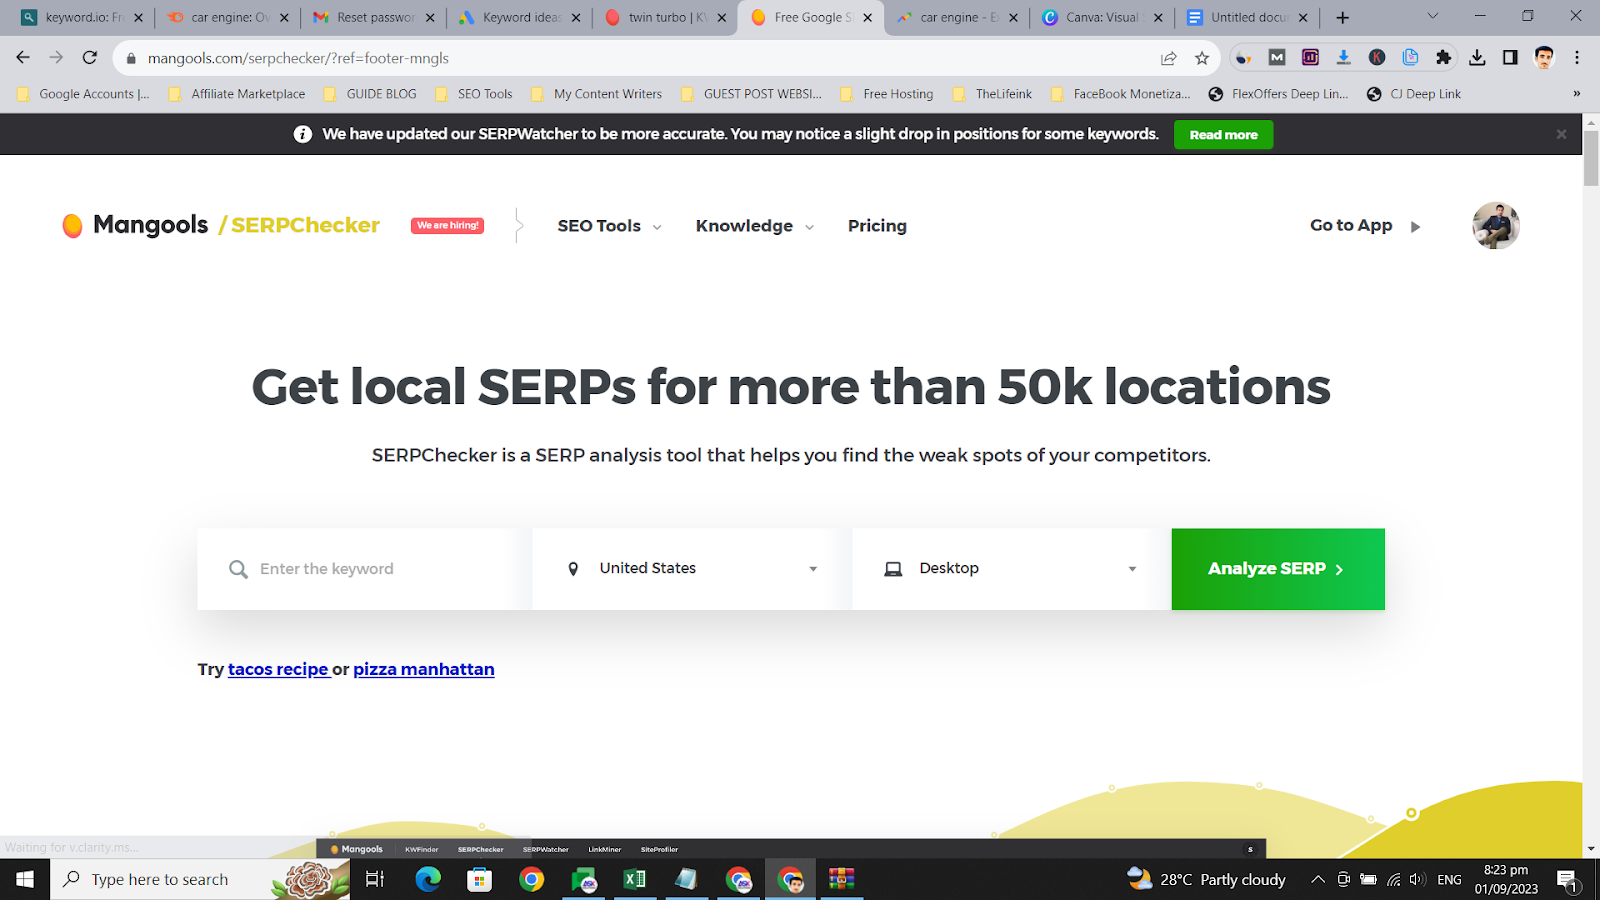Click SERPWatcher in the bottom Mangools bar
The width and height of the screenshot is (1600, 900).
pos(546,849)
